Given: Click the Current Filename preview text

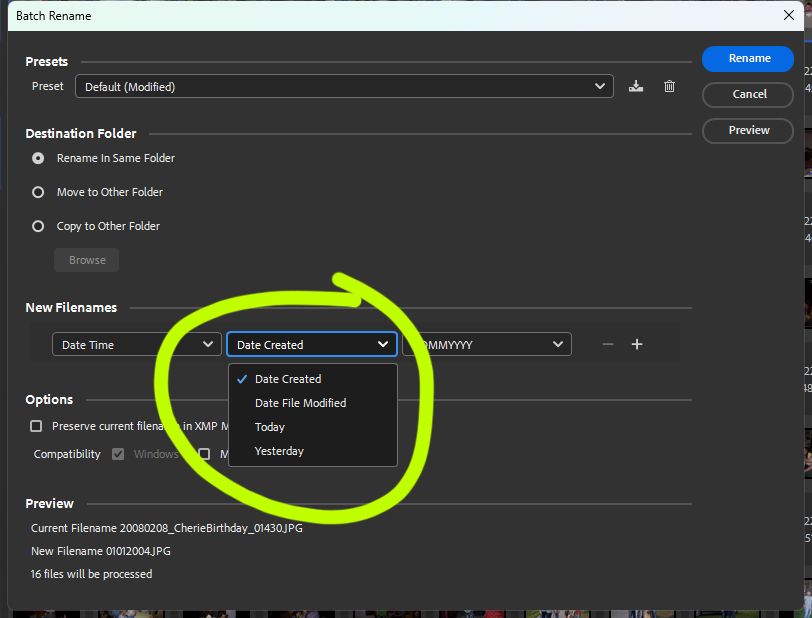Looking at the screenshot, I should (x=167, y=528).
